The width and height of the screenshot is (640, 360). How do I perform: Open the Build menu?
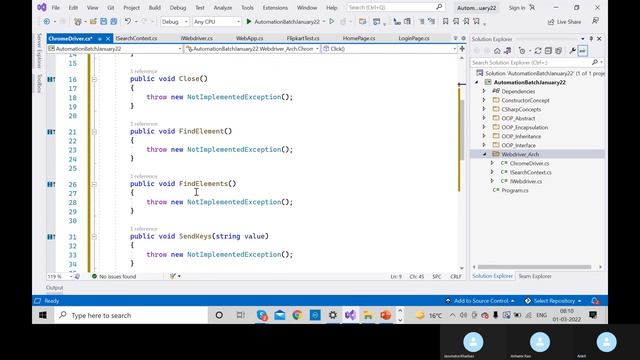click(x=155, y=7)
